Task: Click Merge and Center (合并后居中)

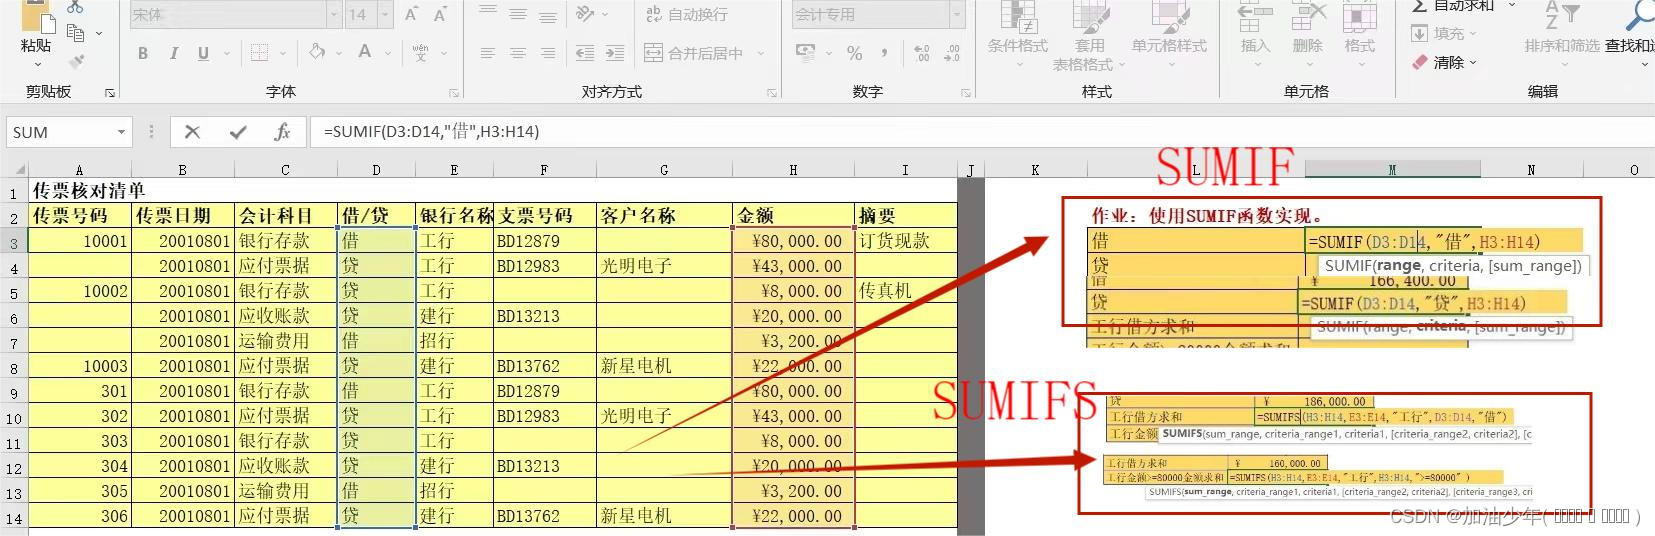Action: (x=694, y=53)
